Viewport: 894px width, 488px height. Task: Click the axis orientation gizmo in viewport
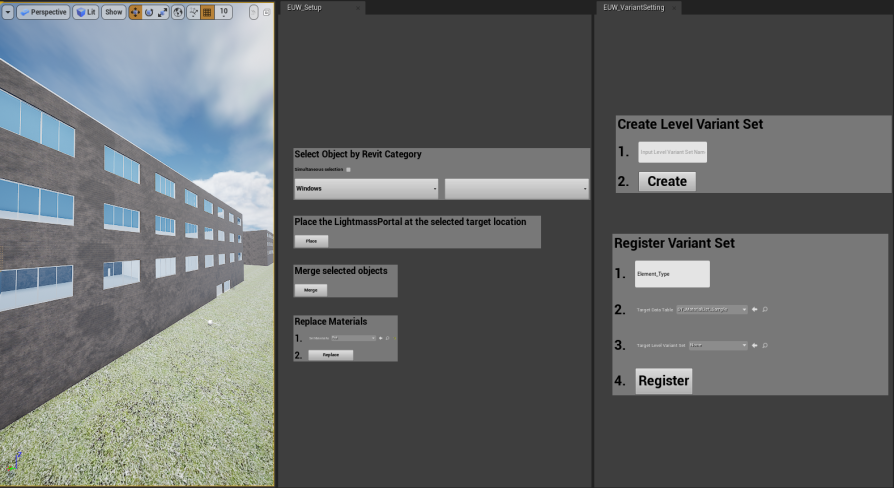(15, 462)
